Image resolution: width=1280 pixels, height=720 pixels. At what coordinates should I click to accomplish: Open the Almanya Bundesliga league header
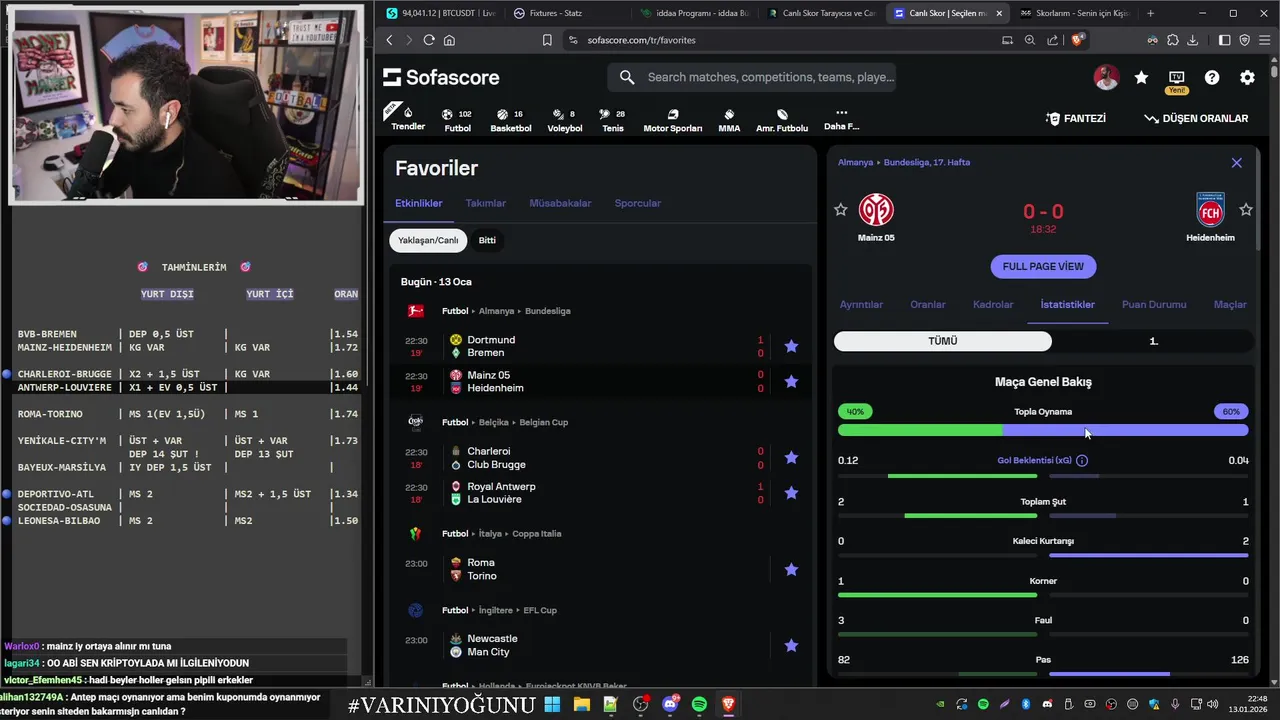click(x=506, y=311)
